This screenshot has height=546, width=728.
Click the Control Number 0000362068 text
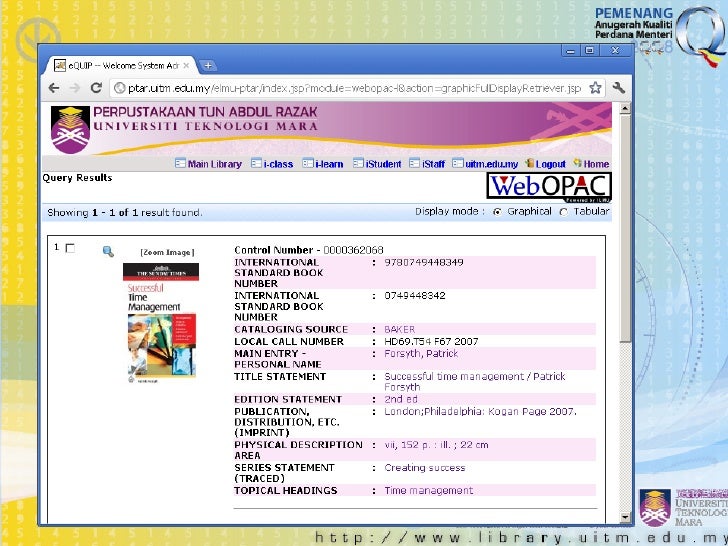pyautogui.click(x=309, y=250)
